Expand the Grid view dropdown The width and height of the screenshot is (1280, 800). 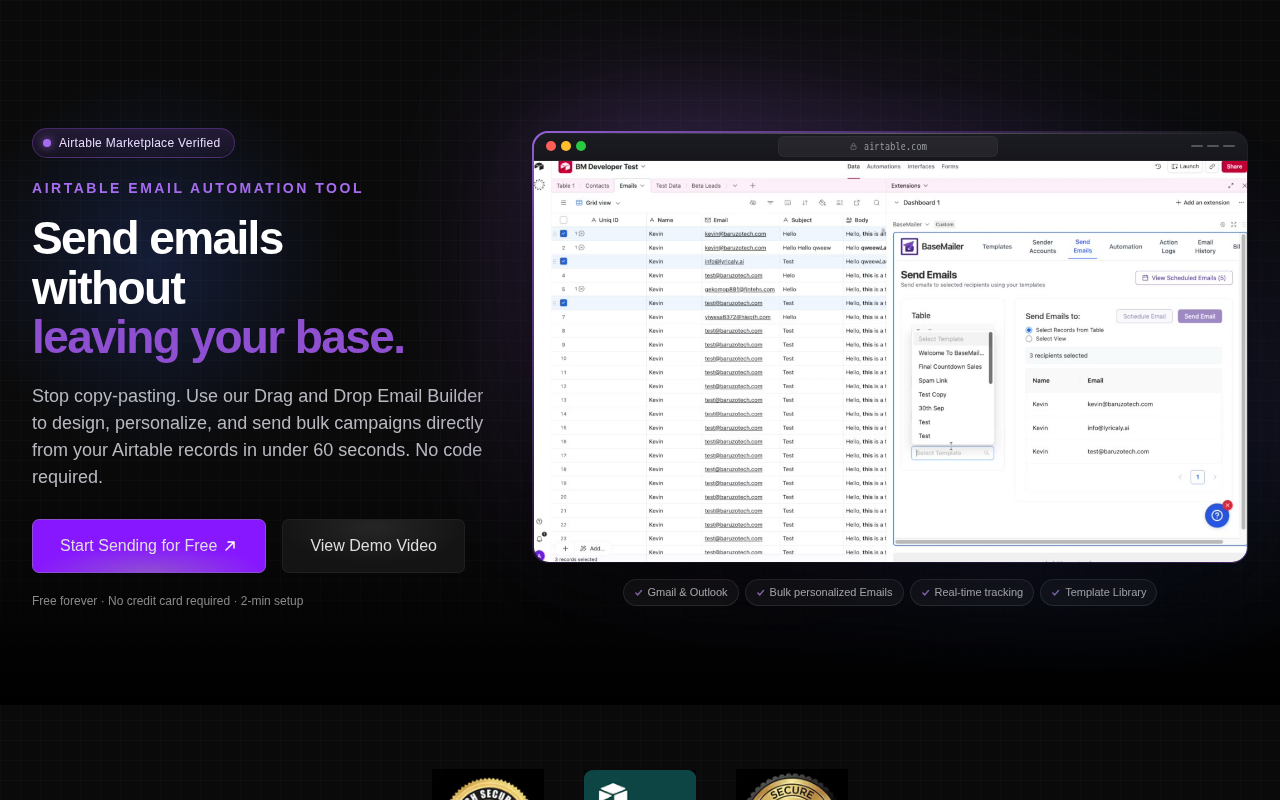point(598,203)
